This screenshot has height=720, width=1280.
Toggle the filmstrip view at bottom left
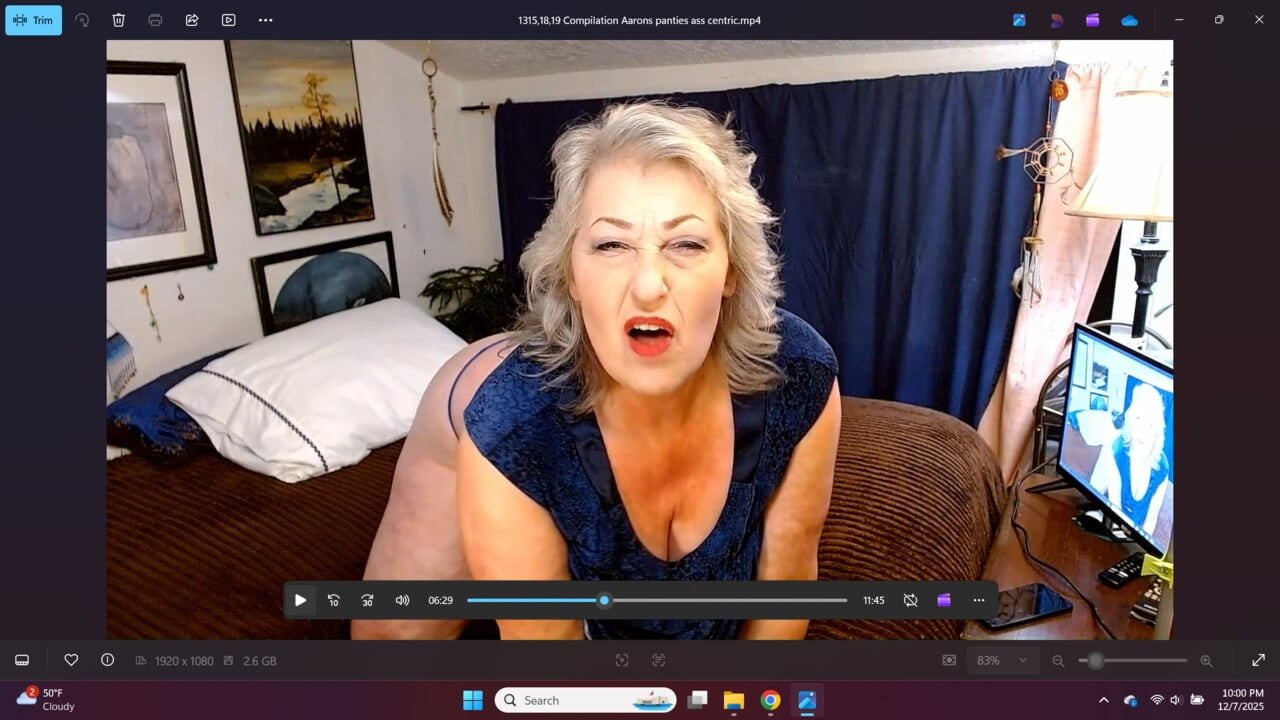click(x=22, y=660)
